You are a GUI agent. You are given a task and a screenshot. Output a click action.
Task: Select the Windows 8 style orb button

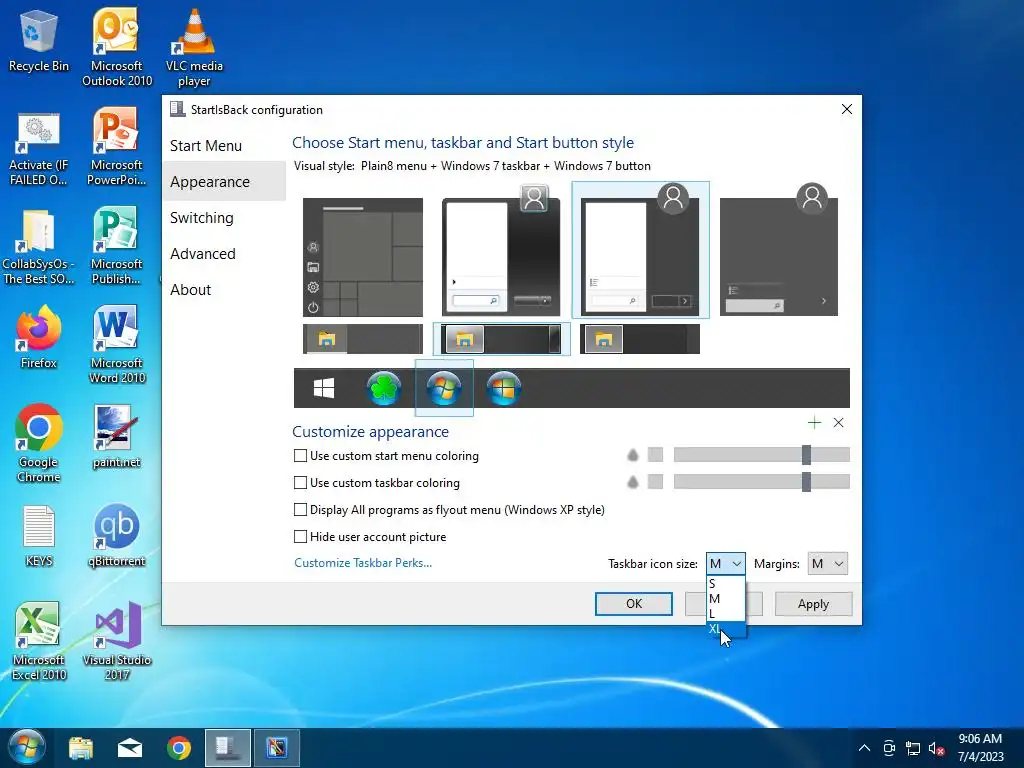coord(504,388)
